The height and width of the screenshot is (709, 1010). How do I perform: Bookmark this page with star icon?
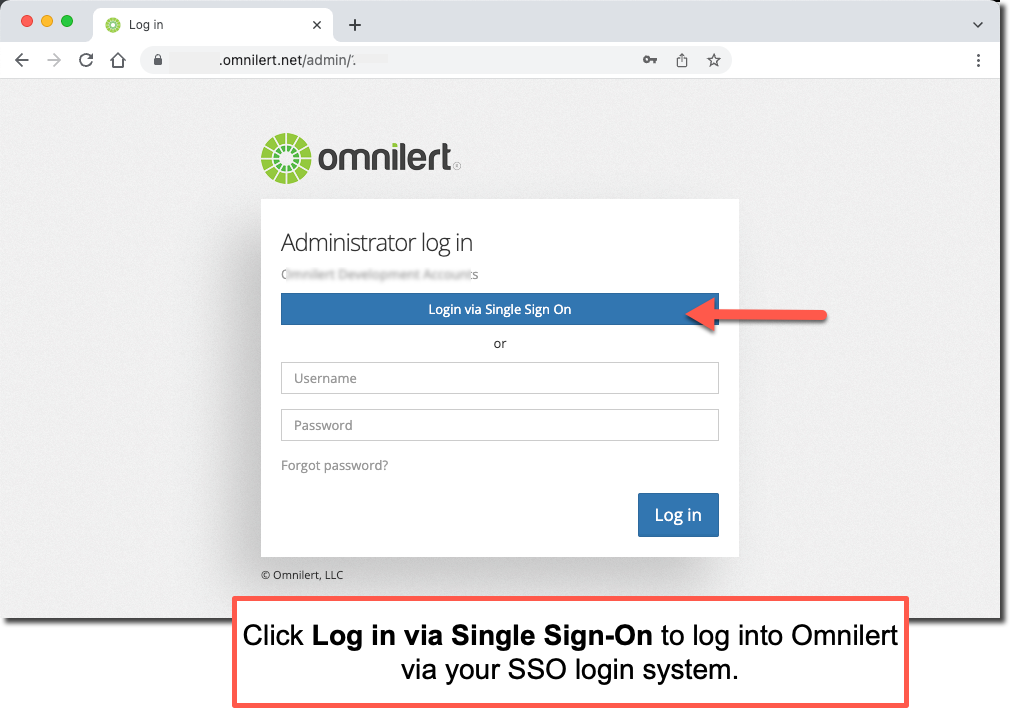(714, 61)
